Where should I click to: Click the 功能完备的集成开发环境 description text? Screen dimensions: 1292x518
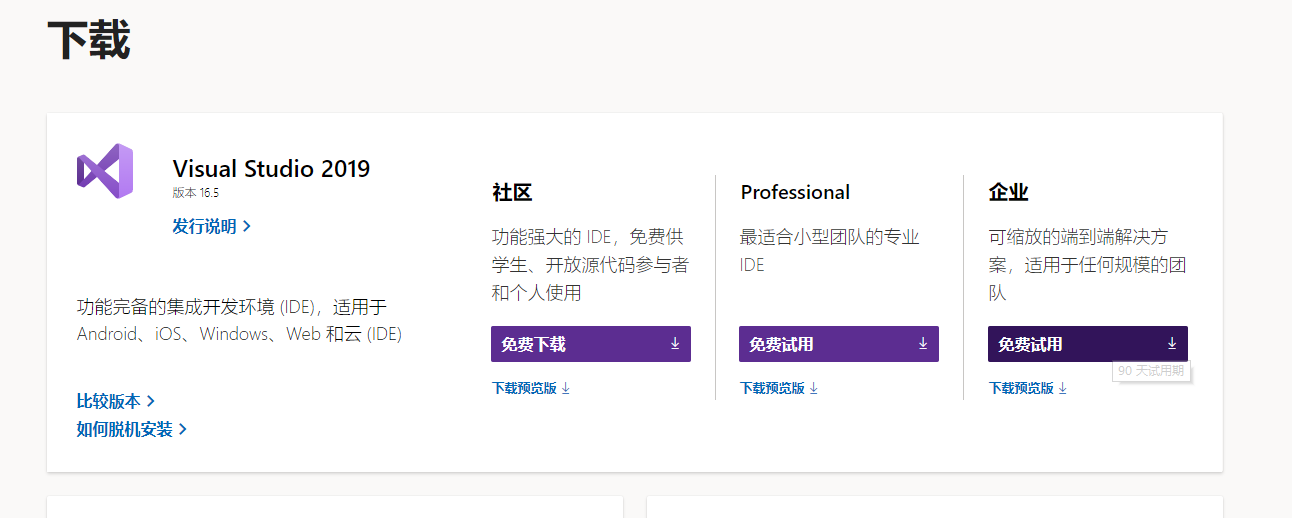coord(239,320)
